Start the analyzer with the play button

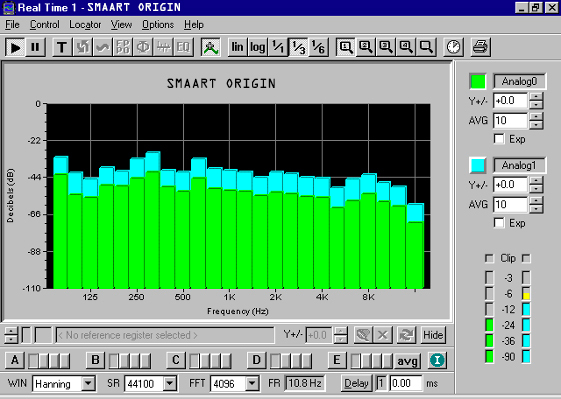pos(15,47)
